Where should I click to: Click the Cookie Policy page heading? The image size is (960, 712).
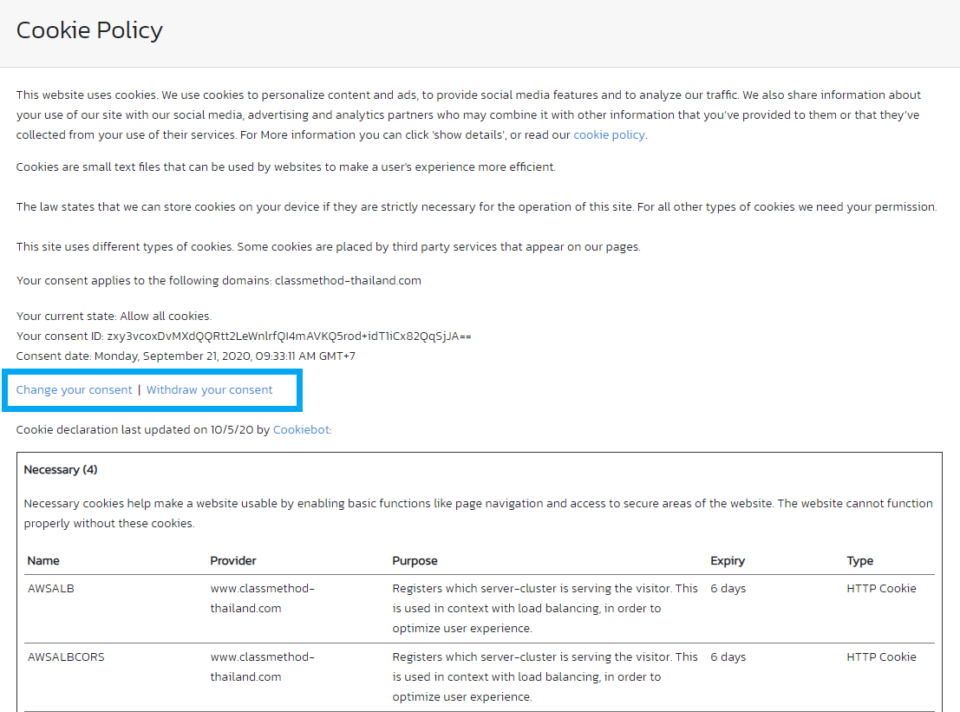click(89, 30)
